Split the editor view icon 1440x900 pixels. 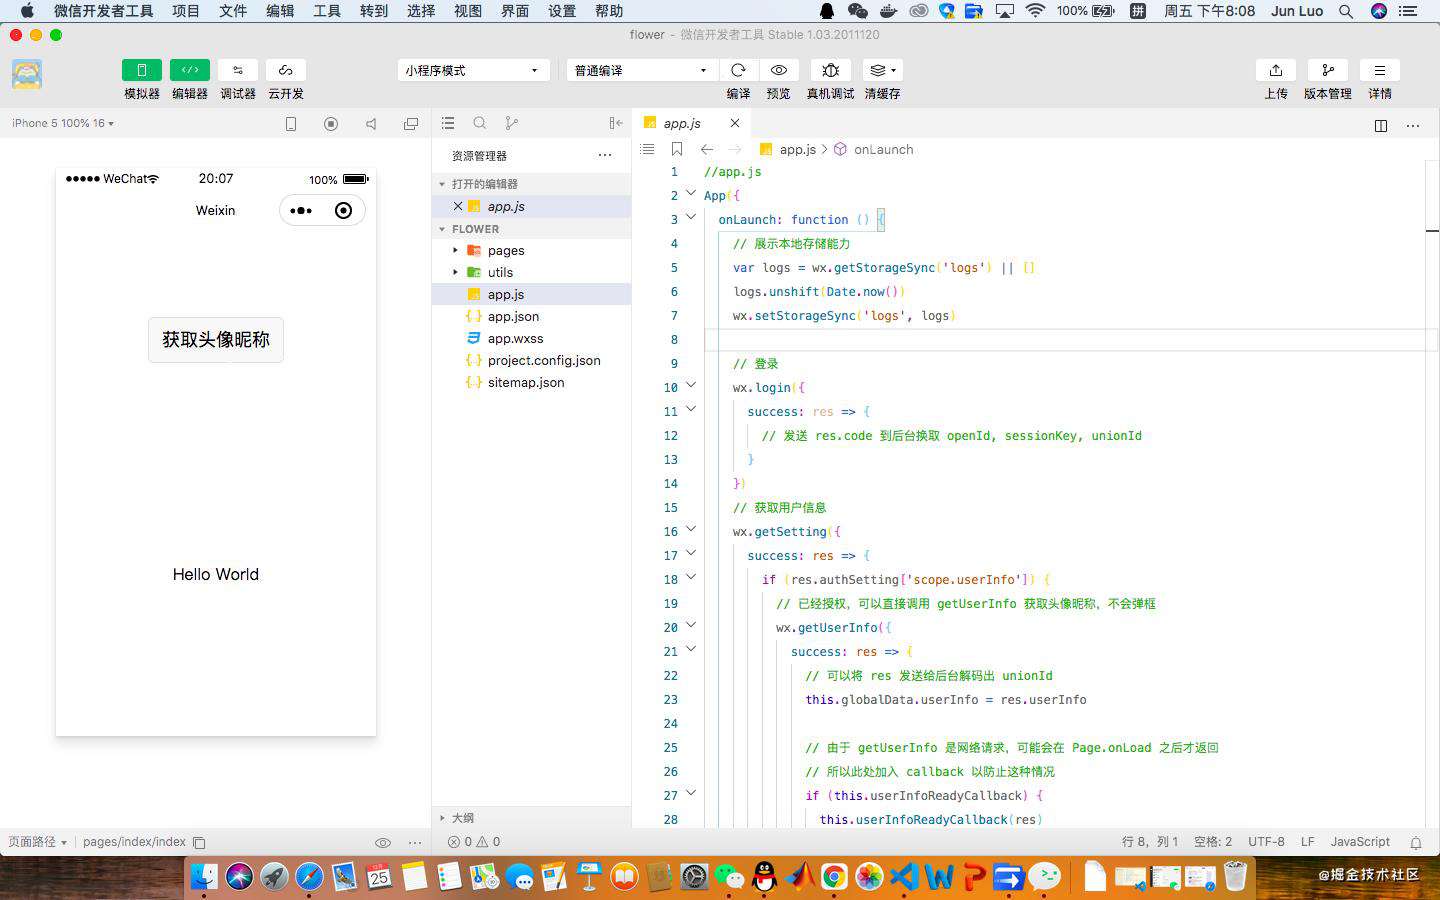(1381, 125)
